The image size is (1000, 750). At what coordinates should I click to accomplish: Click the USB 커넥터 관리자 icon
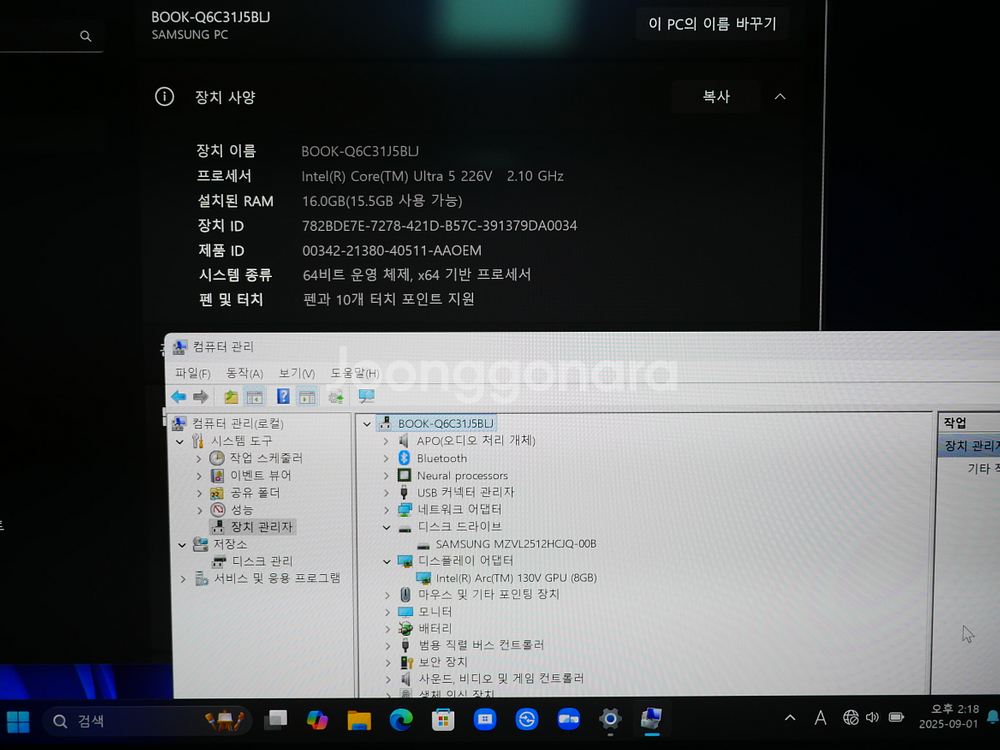point(404,492)
